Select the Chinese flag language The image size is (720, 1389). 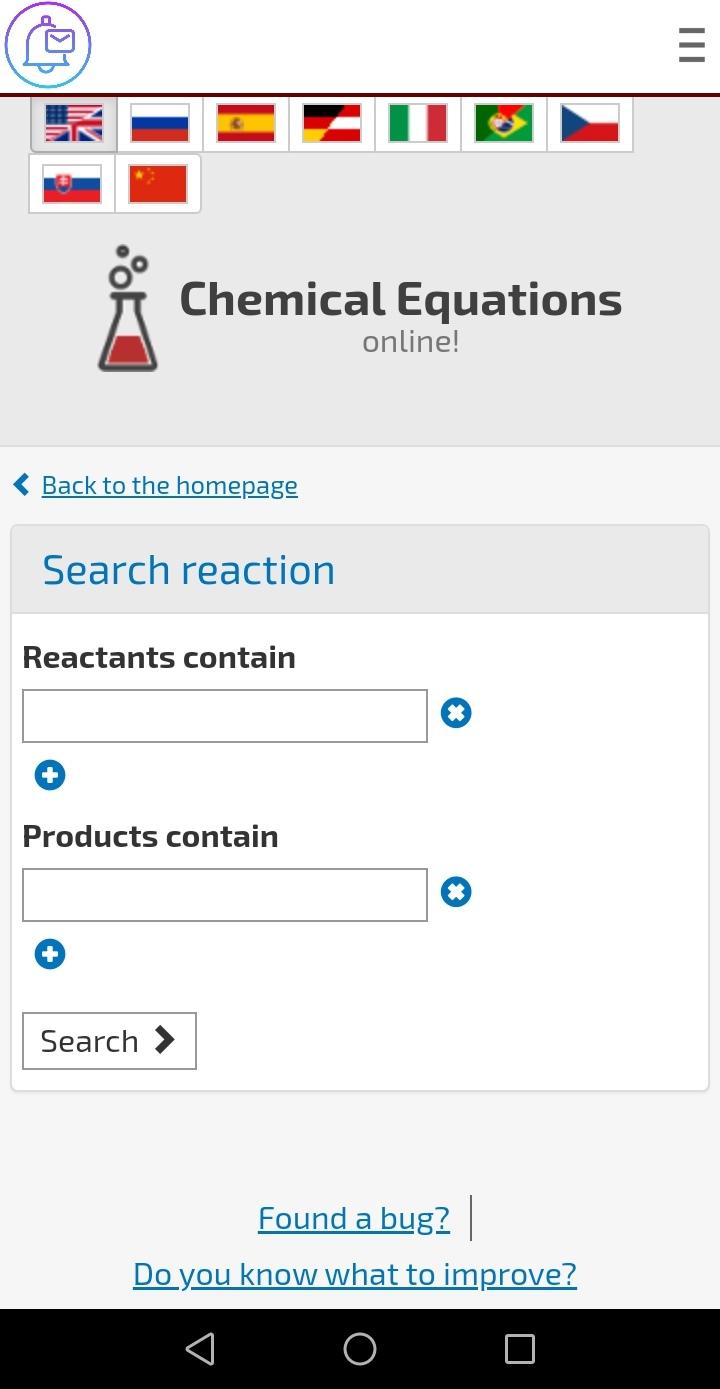158,184
